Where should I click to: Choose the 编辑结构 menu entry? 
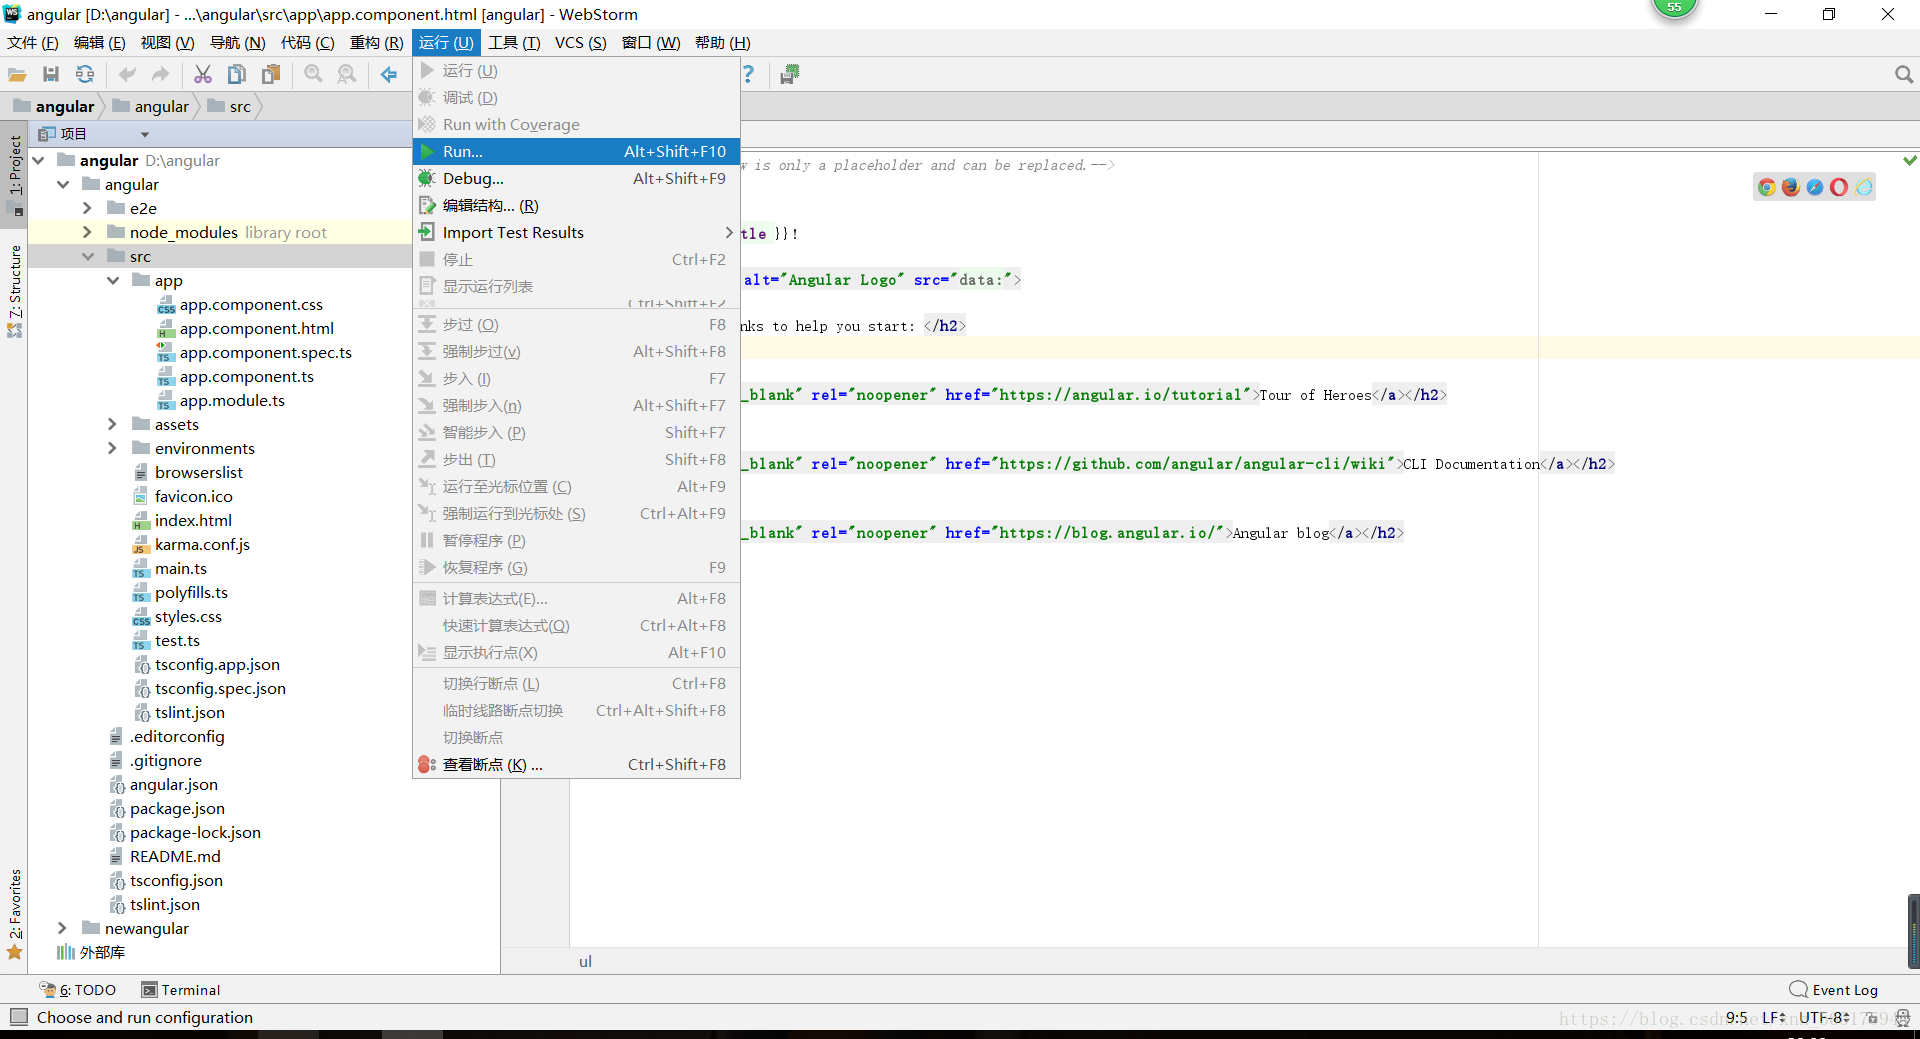tap(576, 205)
